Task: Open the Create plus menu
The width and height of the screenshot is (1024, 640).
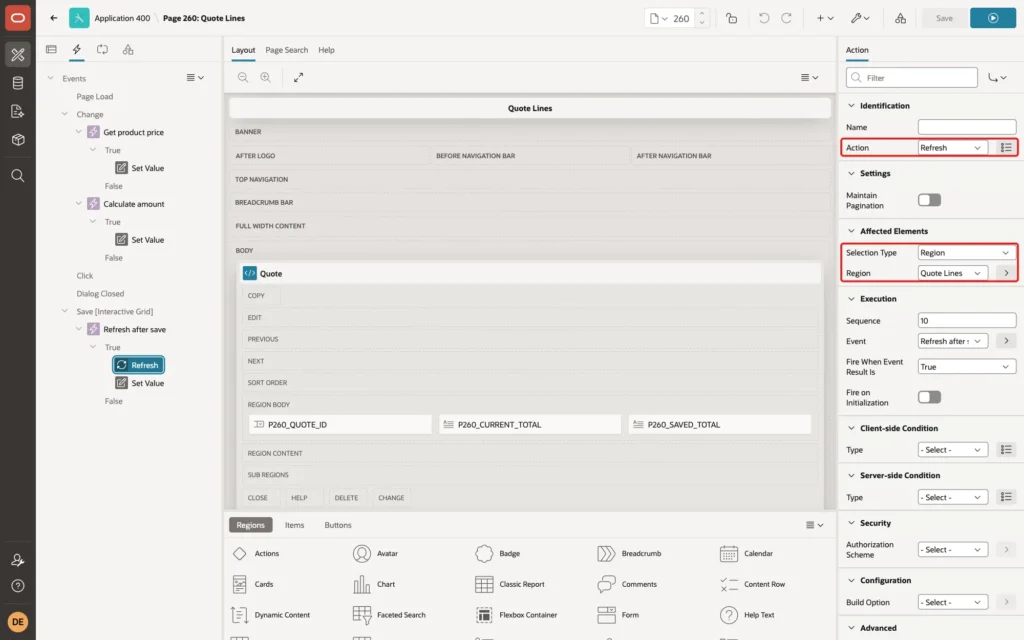Action: click(x=825, y=18)
